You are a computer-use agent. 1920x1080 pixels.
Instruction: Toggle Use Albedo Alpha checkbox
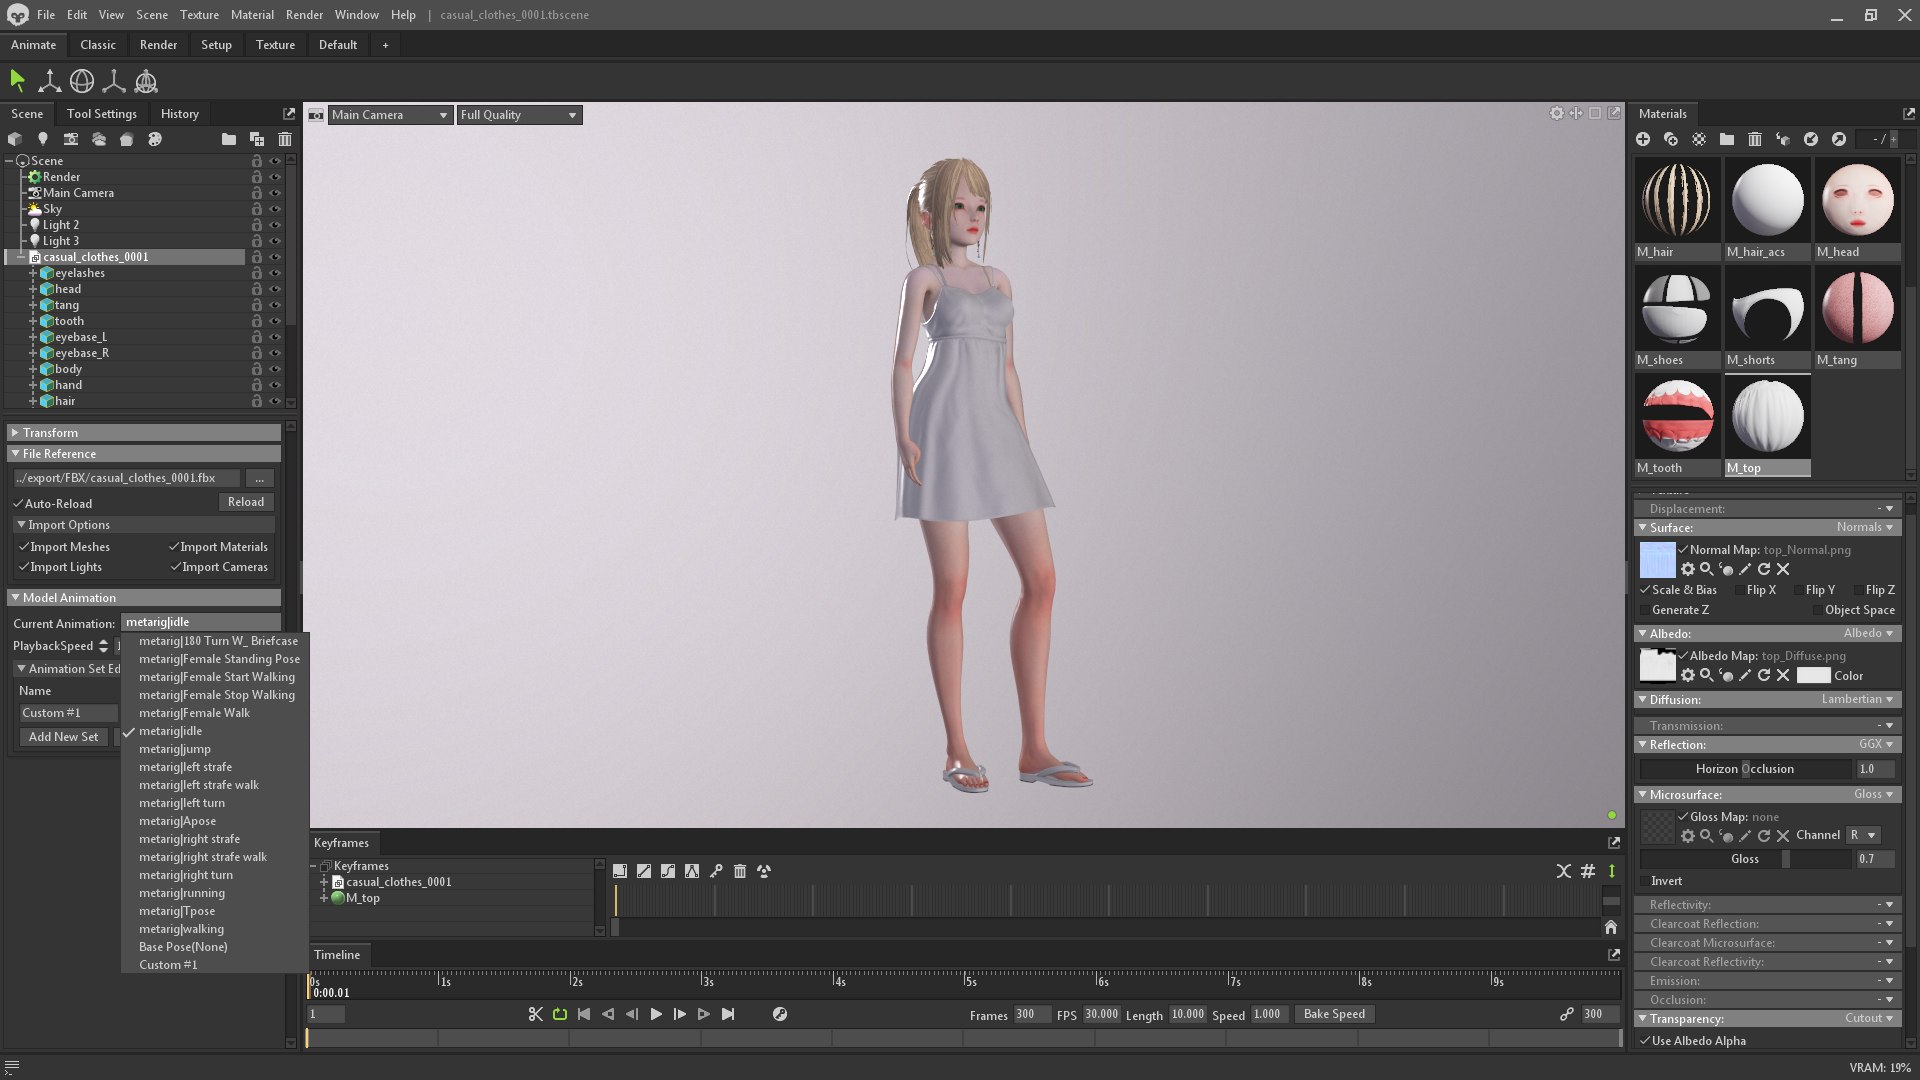pos(1645,1040)
